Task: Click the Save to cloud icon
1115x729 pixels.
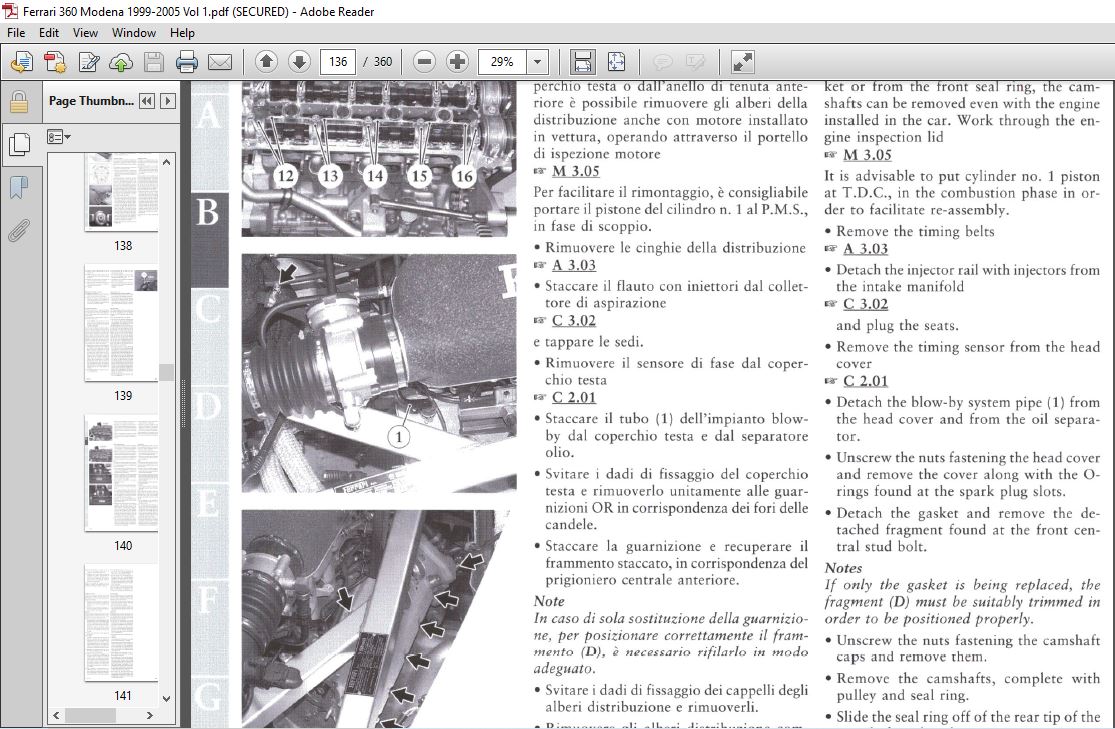Action: point(121,63)
